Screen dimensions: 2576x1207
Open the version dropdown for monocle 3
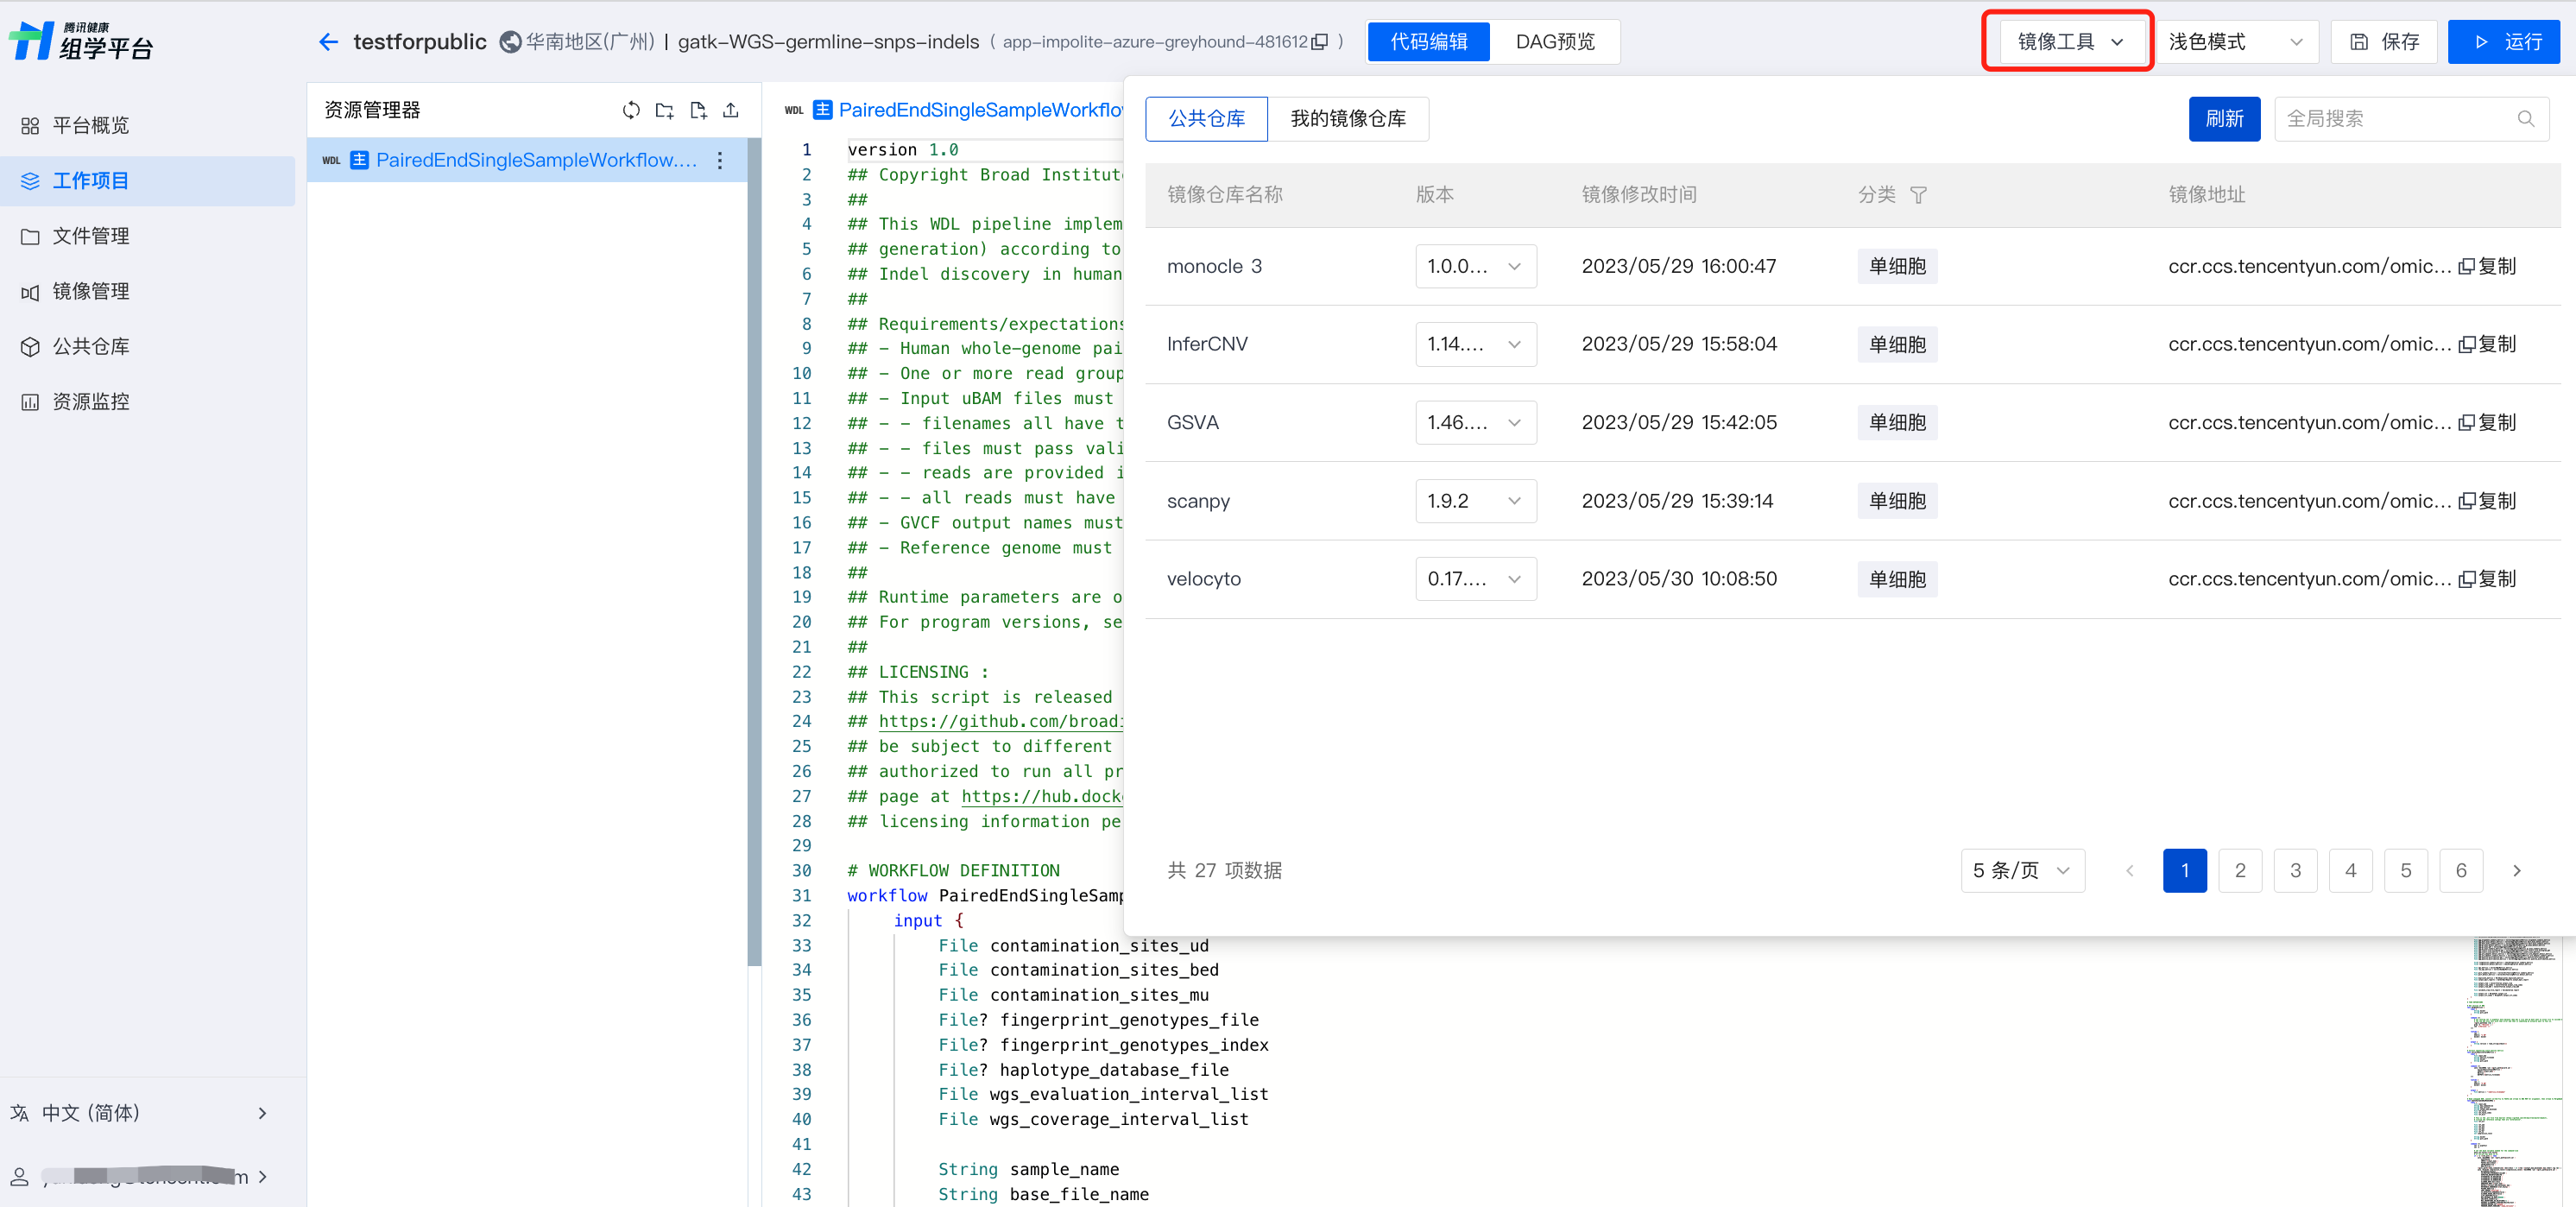[1475, 266]
